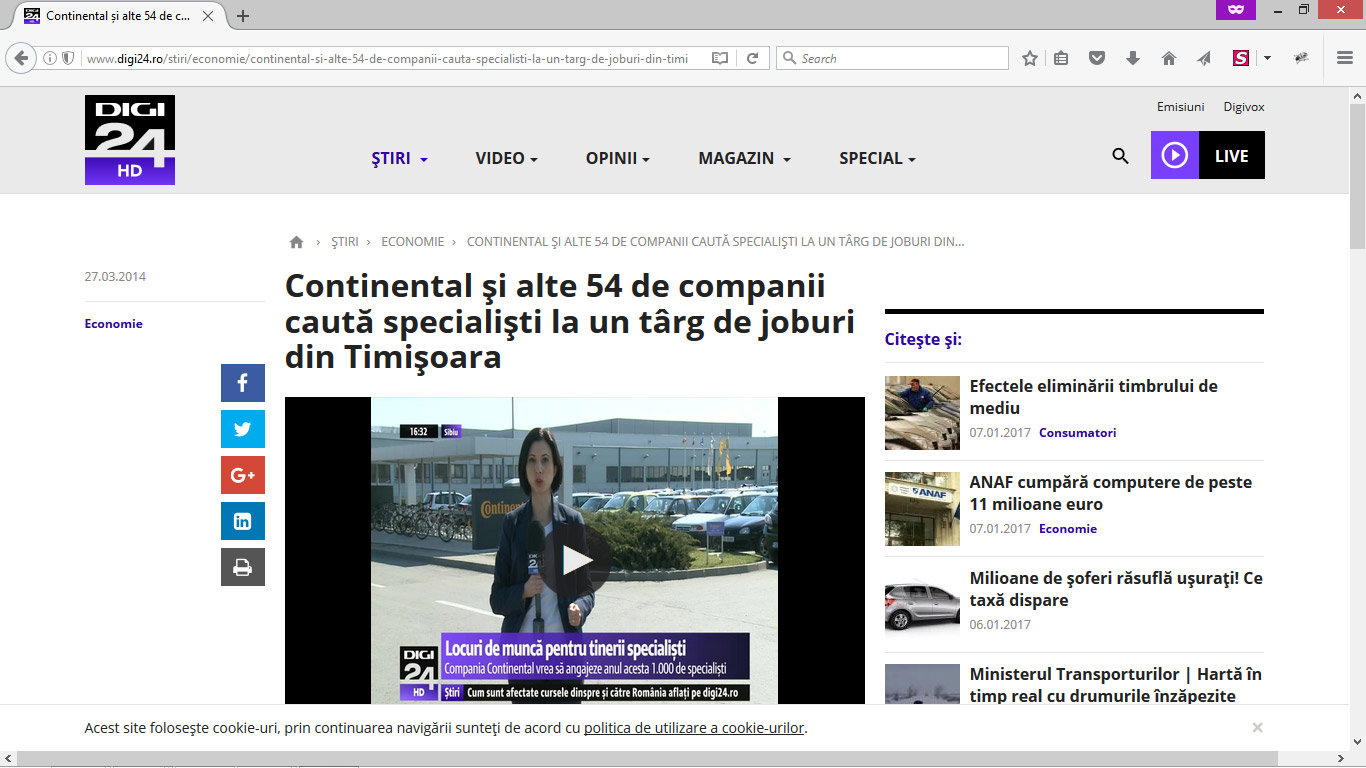Click Consumatori category tag
Image resolution: width=1366 pixels, height=768 pixels.
click(1078, 433)
